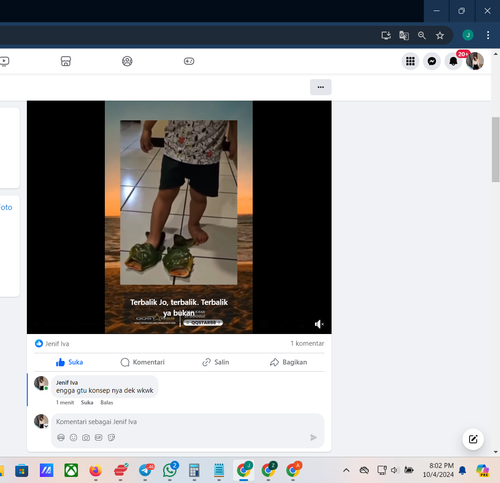Install app via Chrome address bar icon

(x=386, y=35)
